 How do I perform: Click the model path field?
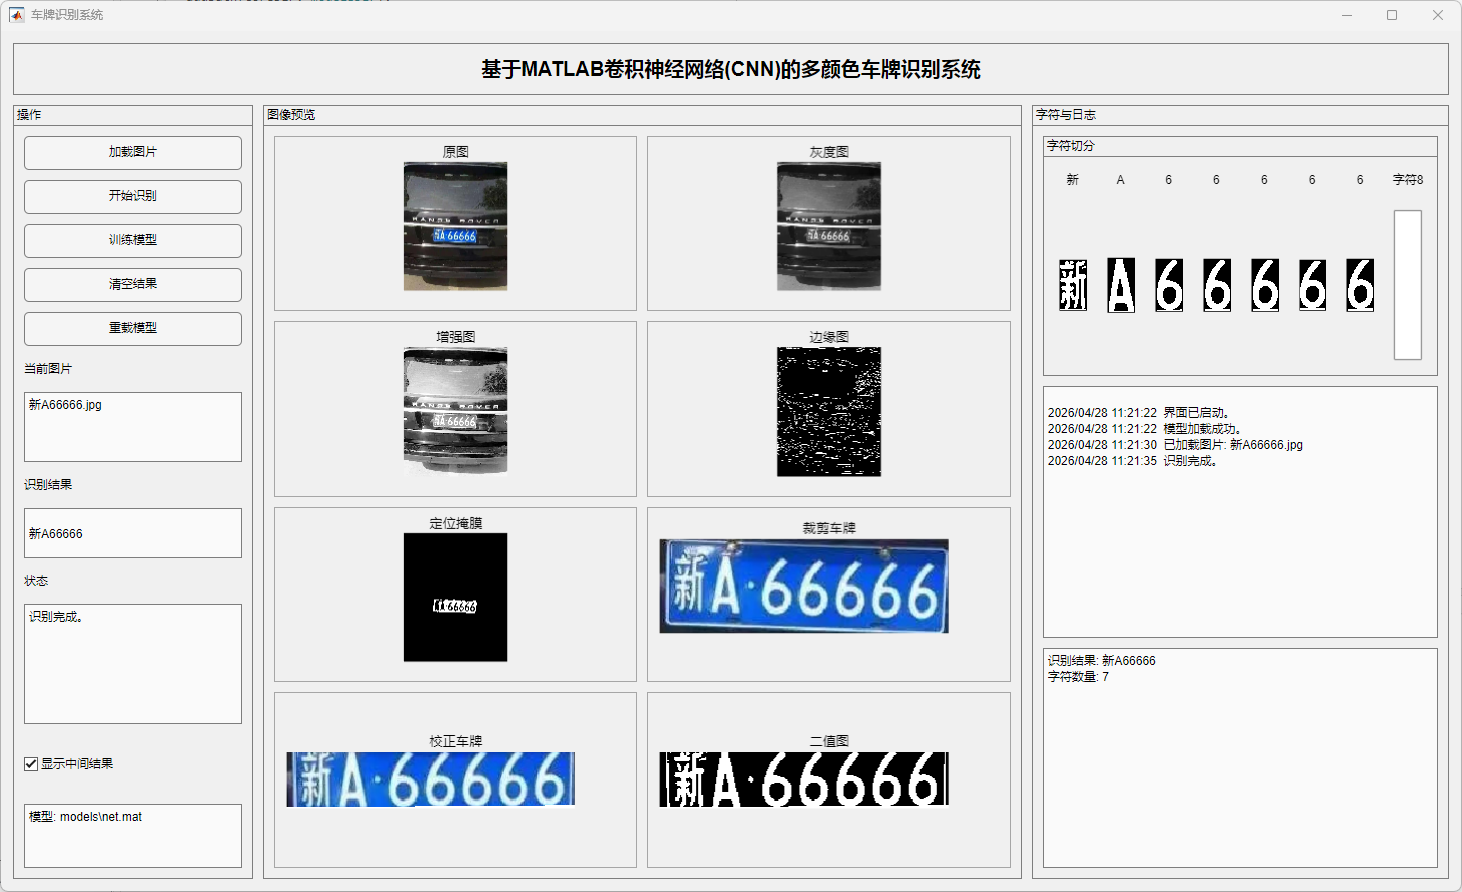pos(133,836)
